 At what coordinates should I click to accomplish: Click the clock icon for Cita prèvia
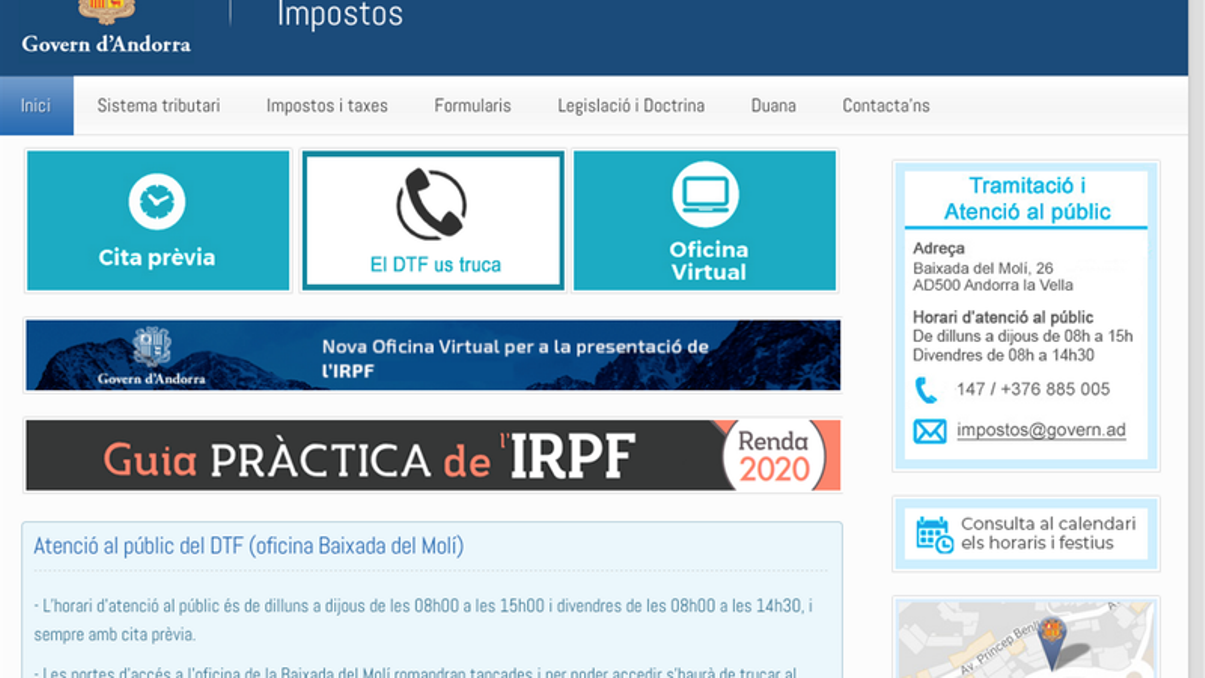tap(157, 201)
